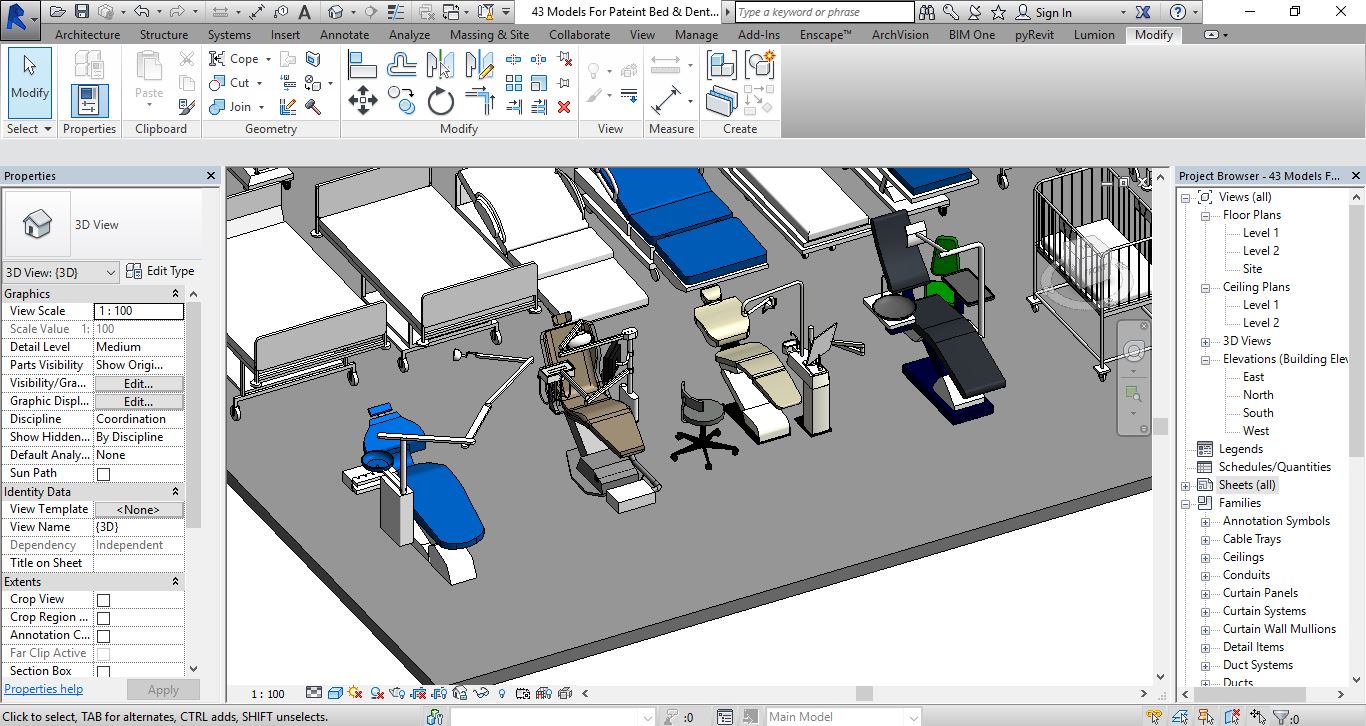The image size is (1366, 726).
Task: Click the horizontal scrollbar of the 3D view
Action: (864, 693)
